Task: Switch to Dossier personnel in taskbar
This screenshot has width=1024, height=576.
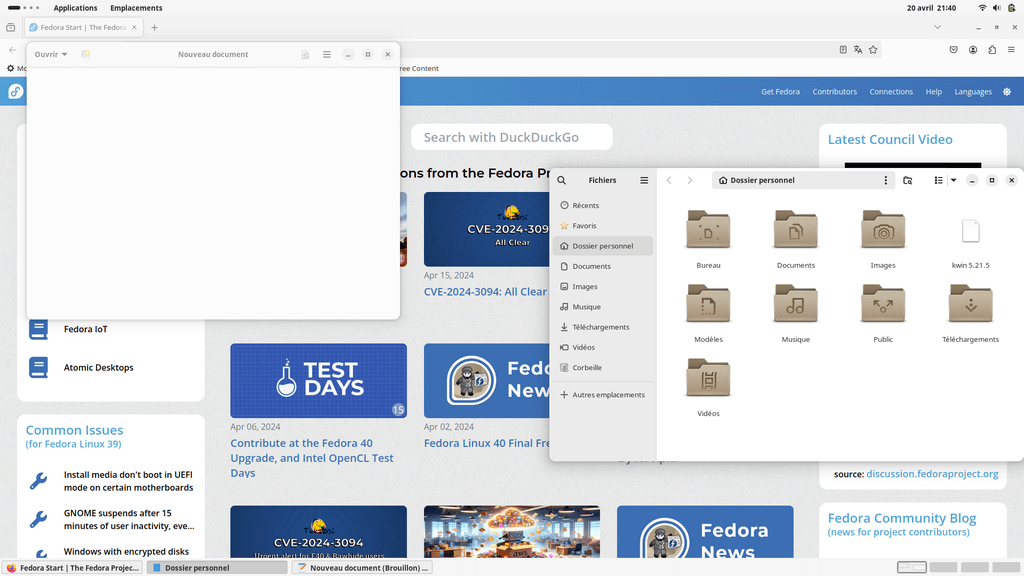Action: pyautogui.click(x=217, y=568)
